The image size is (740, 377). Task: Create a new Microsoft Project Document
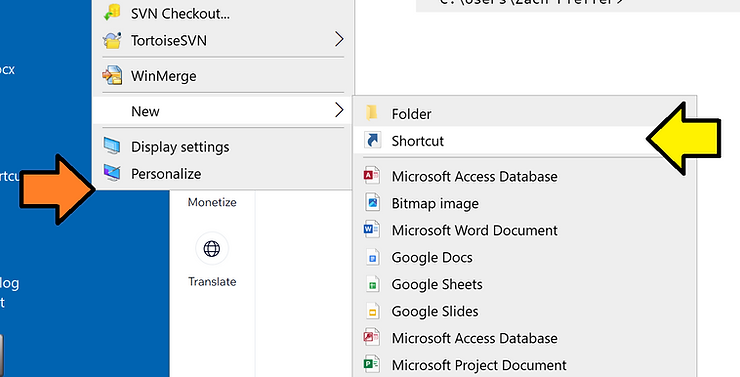click(x=524, y=365)
